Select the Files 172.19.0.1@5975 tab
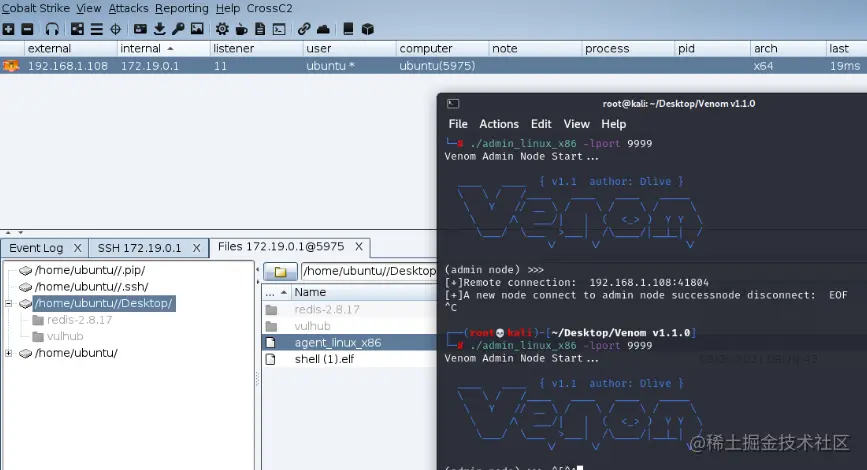 point(281,246)
